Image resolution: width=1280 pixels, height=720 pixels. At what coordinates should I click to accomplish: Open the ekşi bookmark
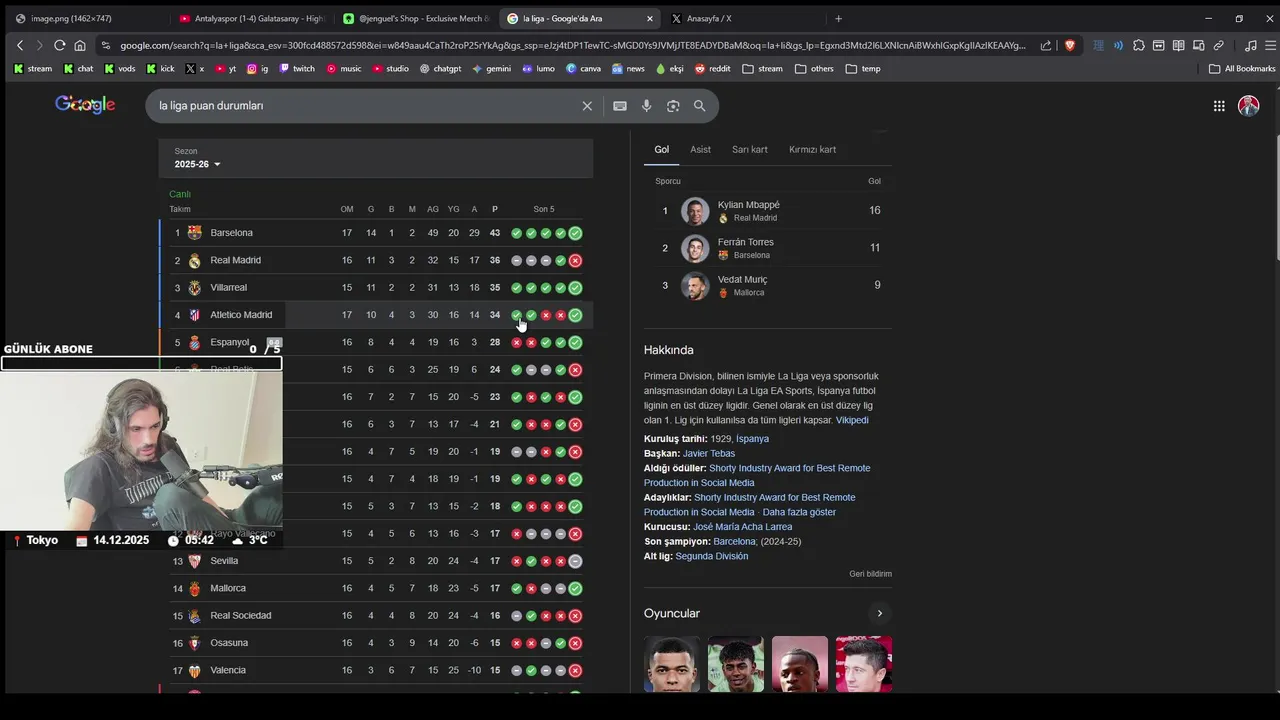(x=669, y=69)
